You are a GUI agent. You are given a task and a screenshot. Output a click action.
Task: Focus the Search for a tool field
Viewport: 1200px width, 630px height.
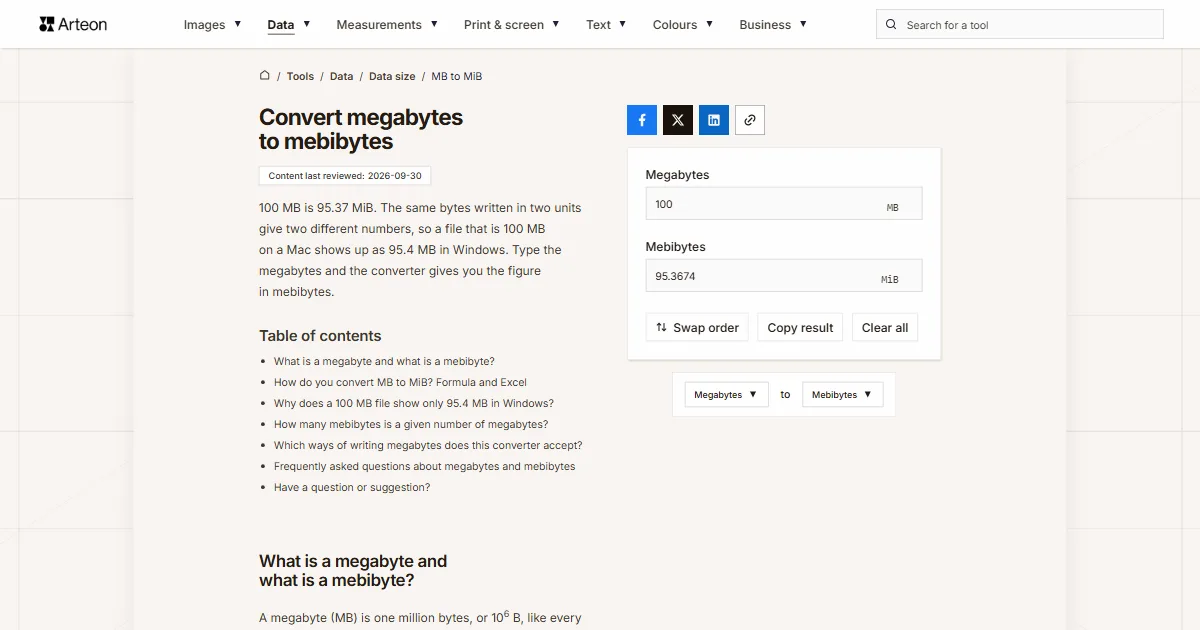pyautogui.click(x=1020, y=24)
